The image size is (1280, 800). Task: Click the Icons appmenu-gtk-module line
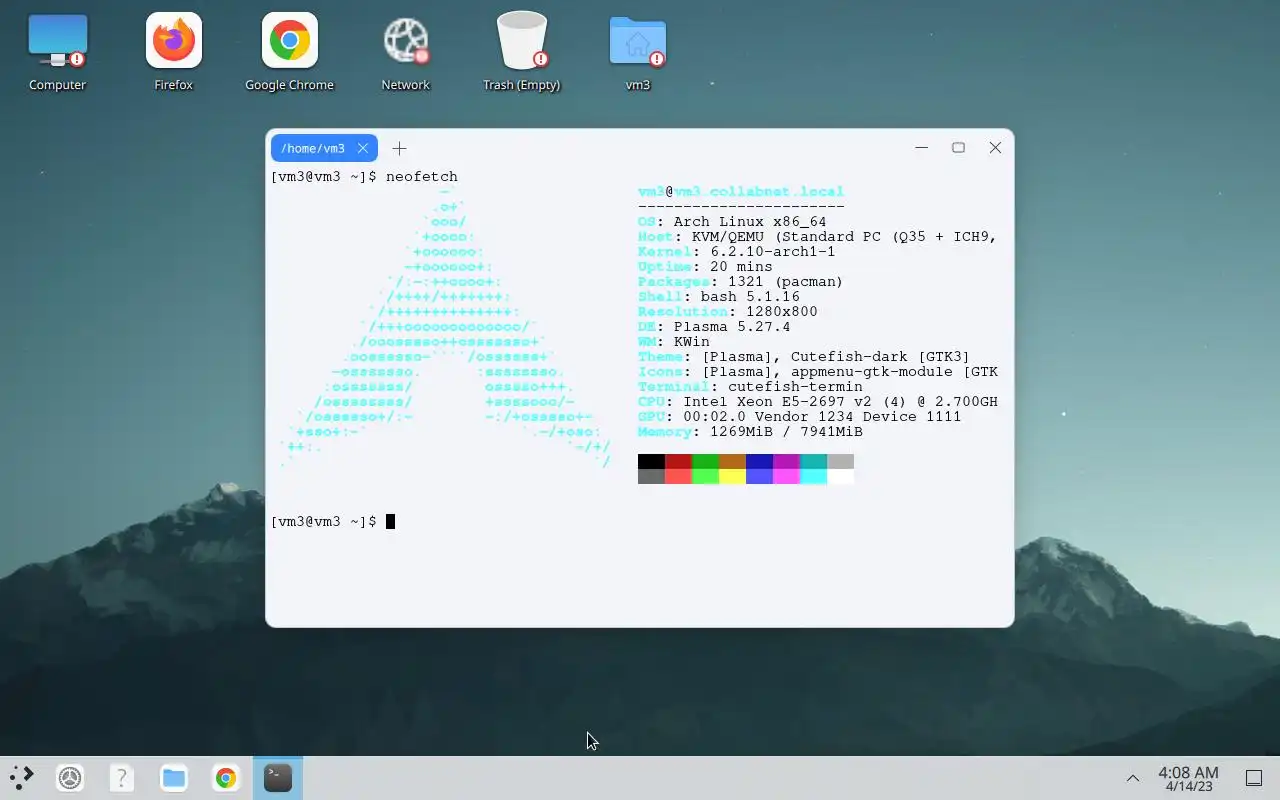[x=818, y=372]
